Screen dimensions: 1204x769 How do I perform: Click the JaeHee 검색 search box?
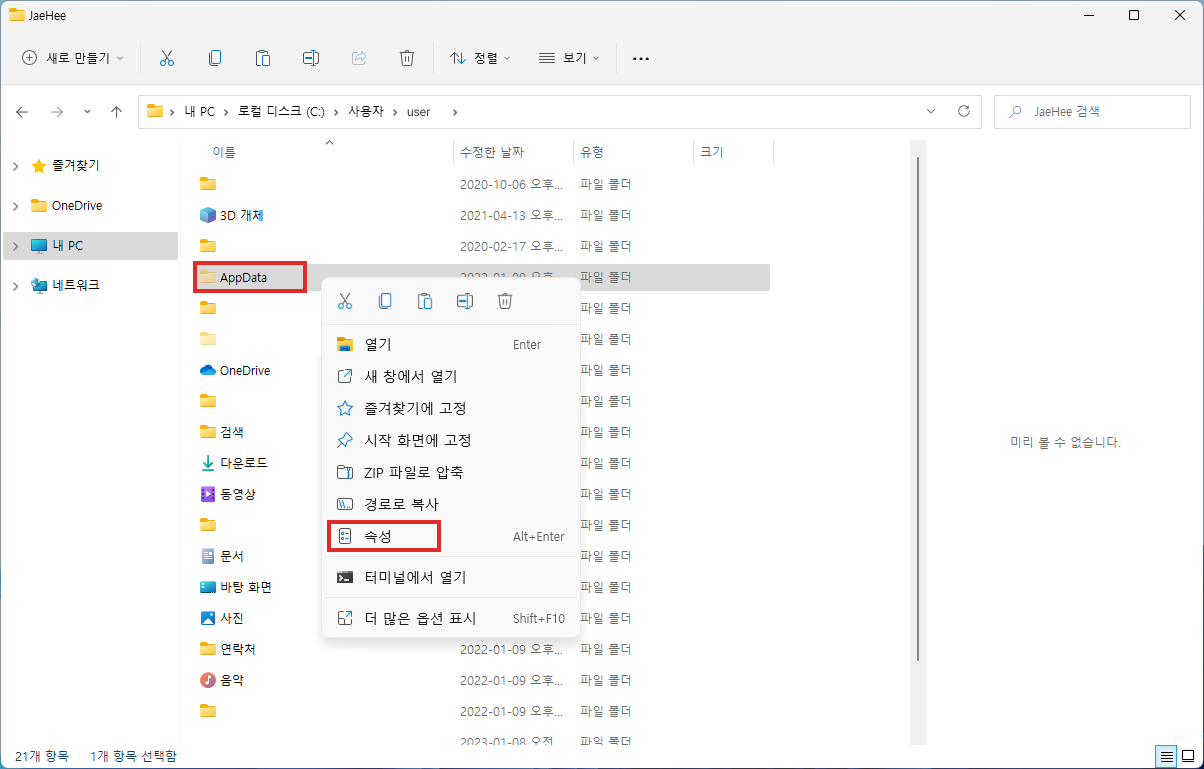[x=1093, y=112]
